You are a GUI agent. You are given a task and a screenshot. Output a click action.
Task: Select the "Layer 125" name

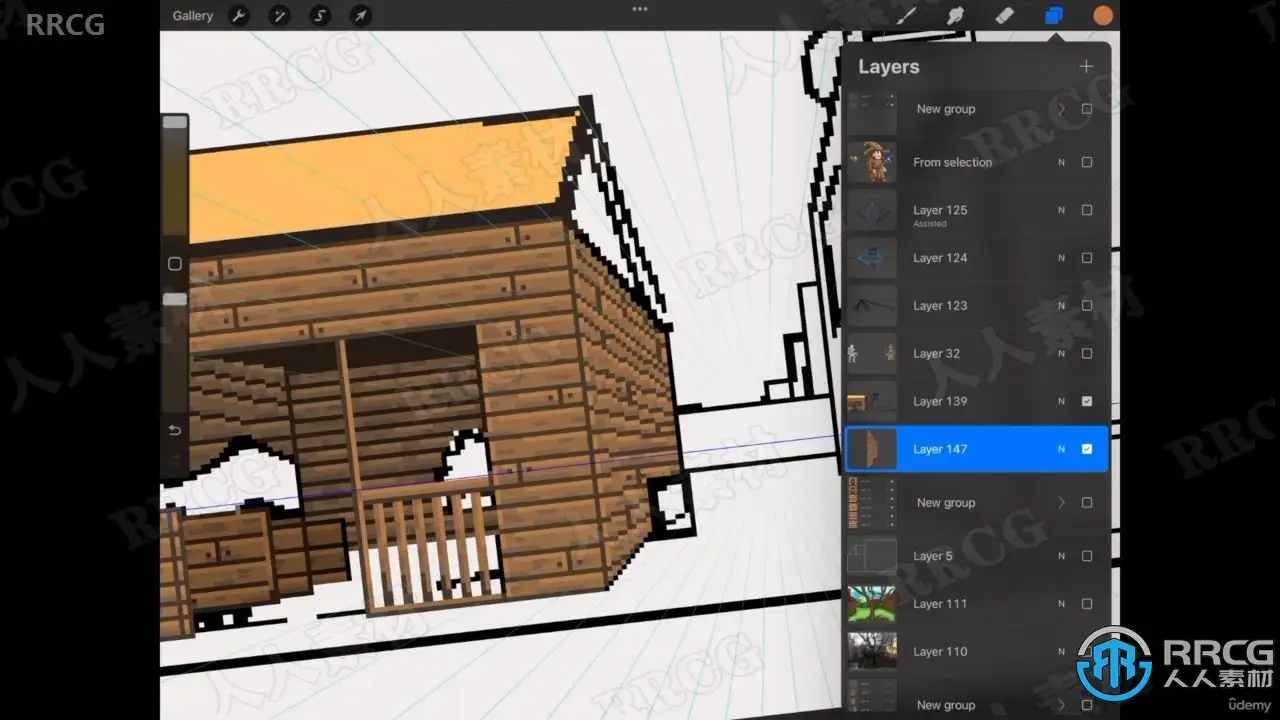click(940, 210)
